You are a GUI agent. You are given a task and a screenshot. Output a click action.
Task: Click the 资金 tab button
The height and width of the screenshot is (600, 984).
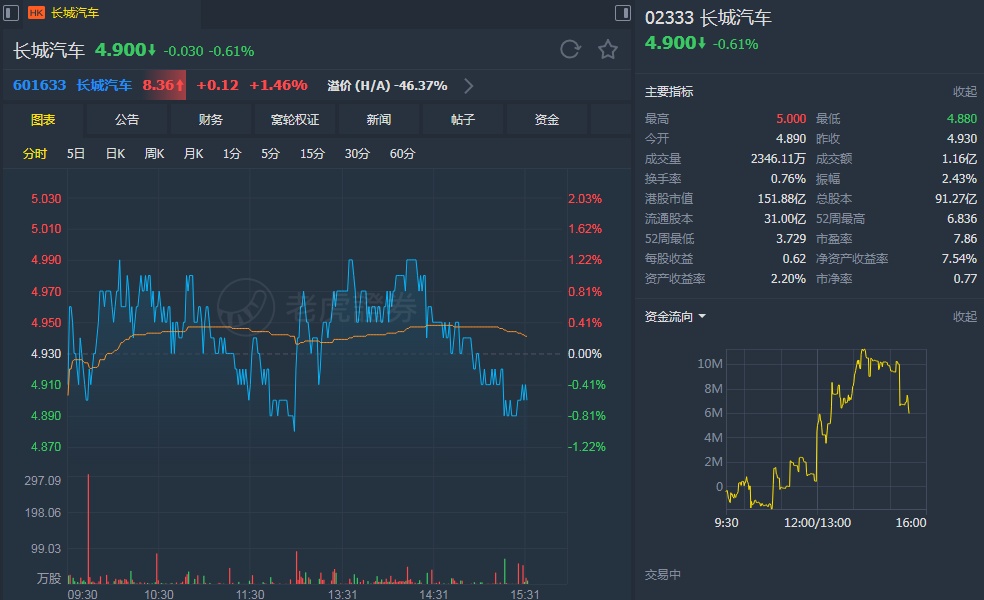coord(547,120)
